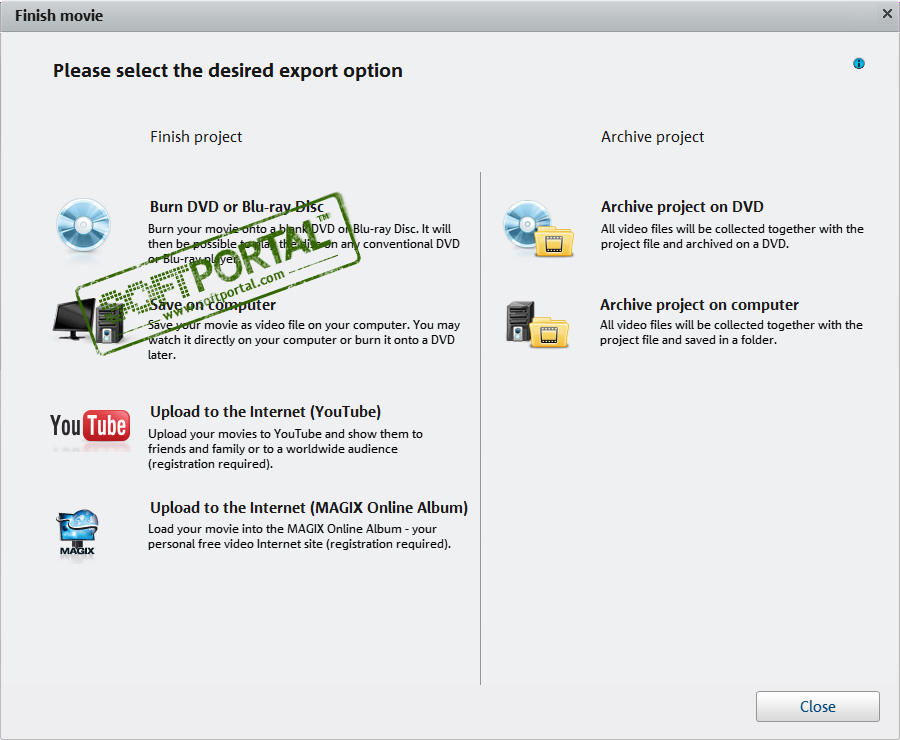Click the Archive project on computer icon
Viewport: 900px width, 740px height.
[x=538, y=324]
